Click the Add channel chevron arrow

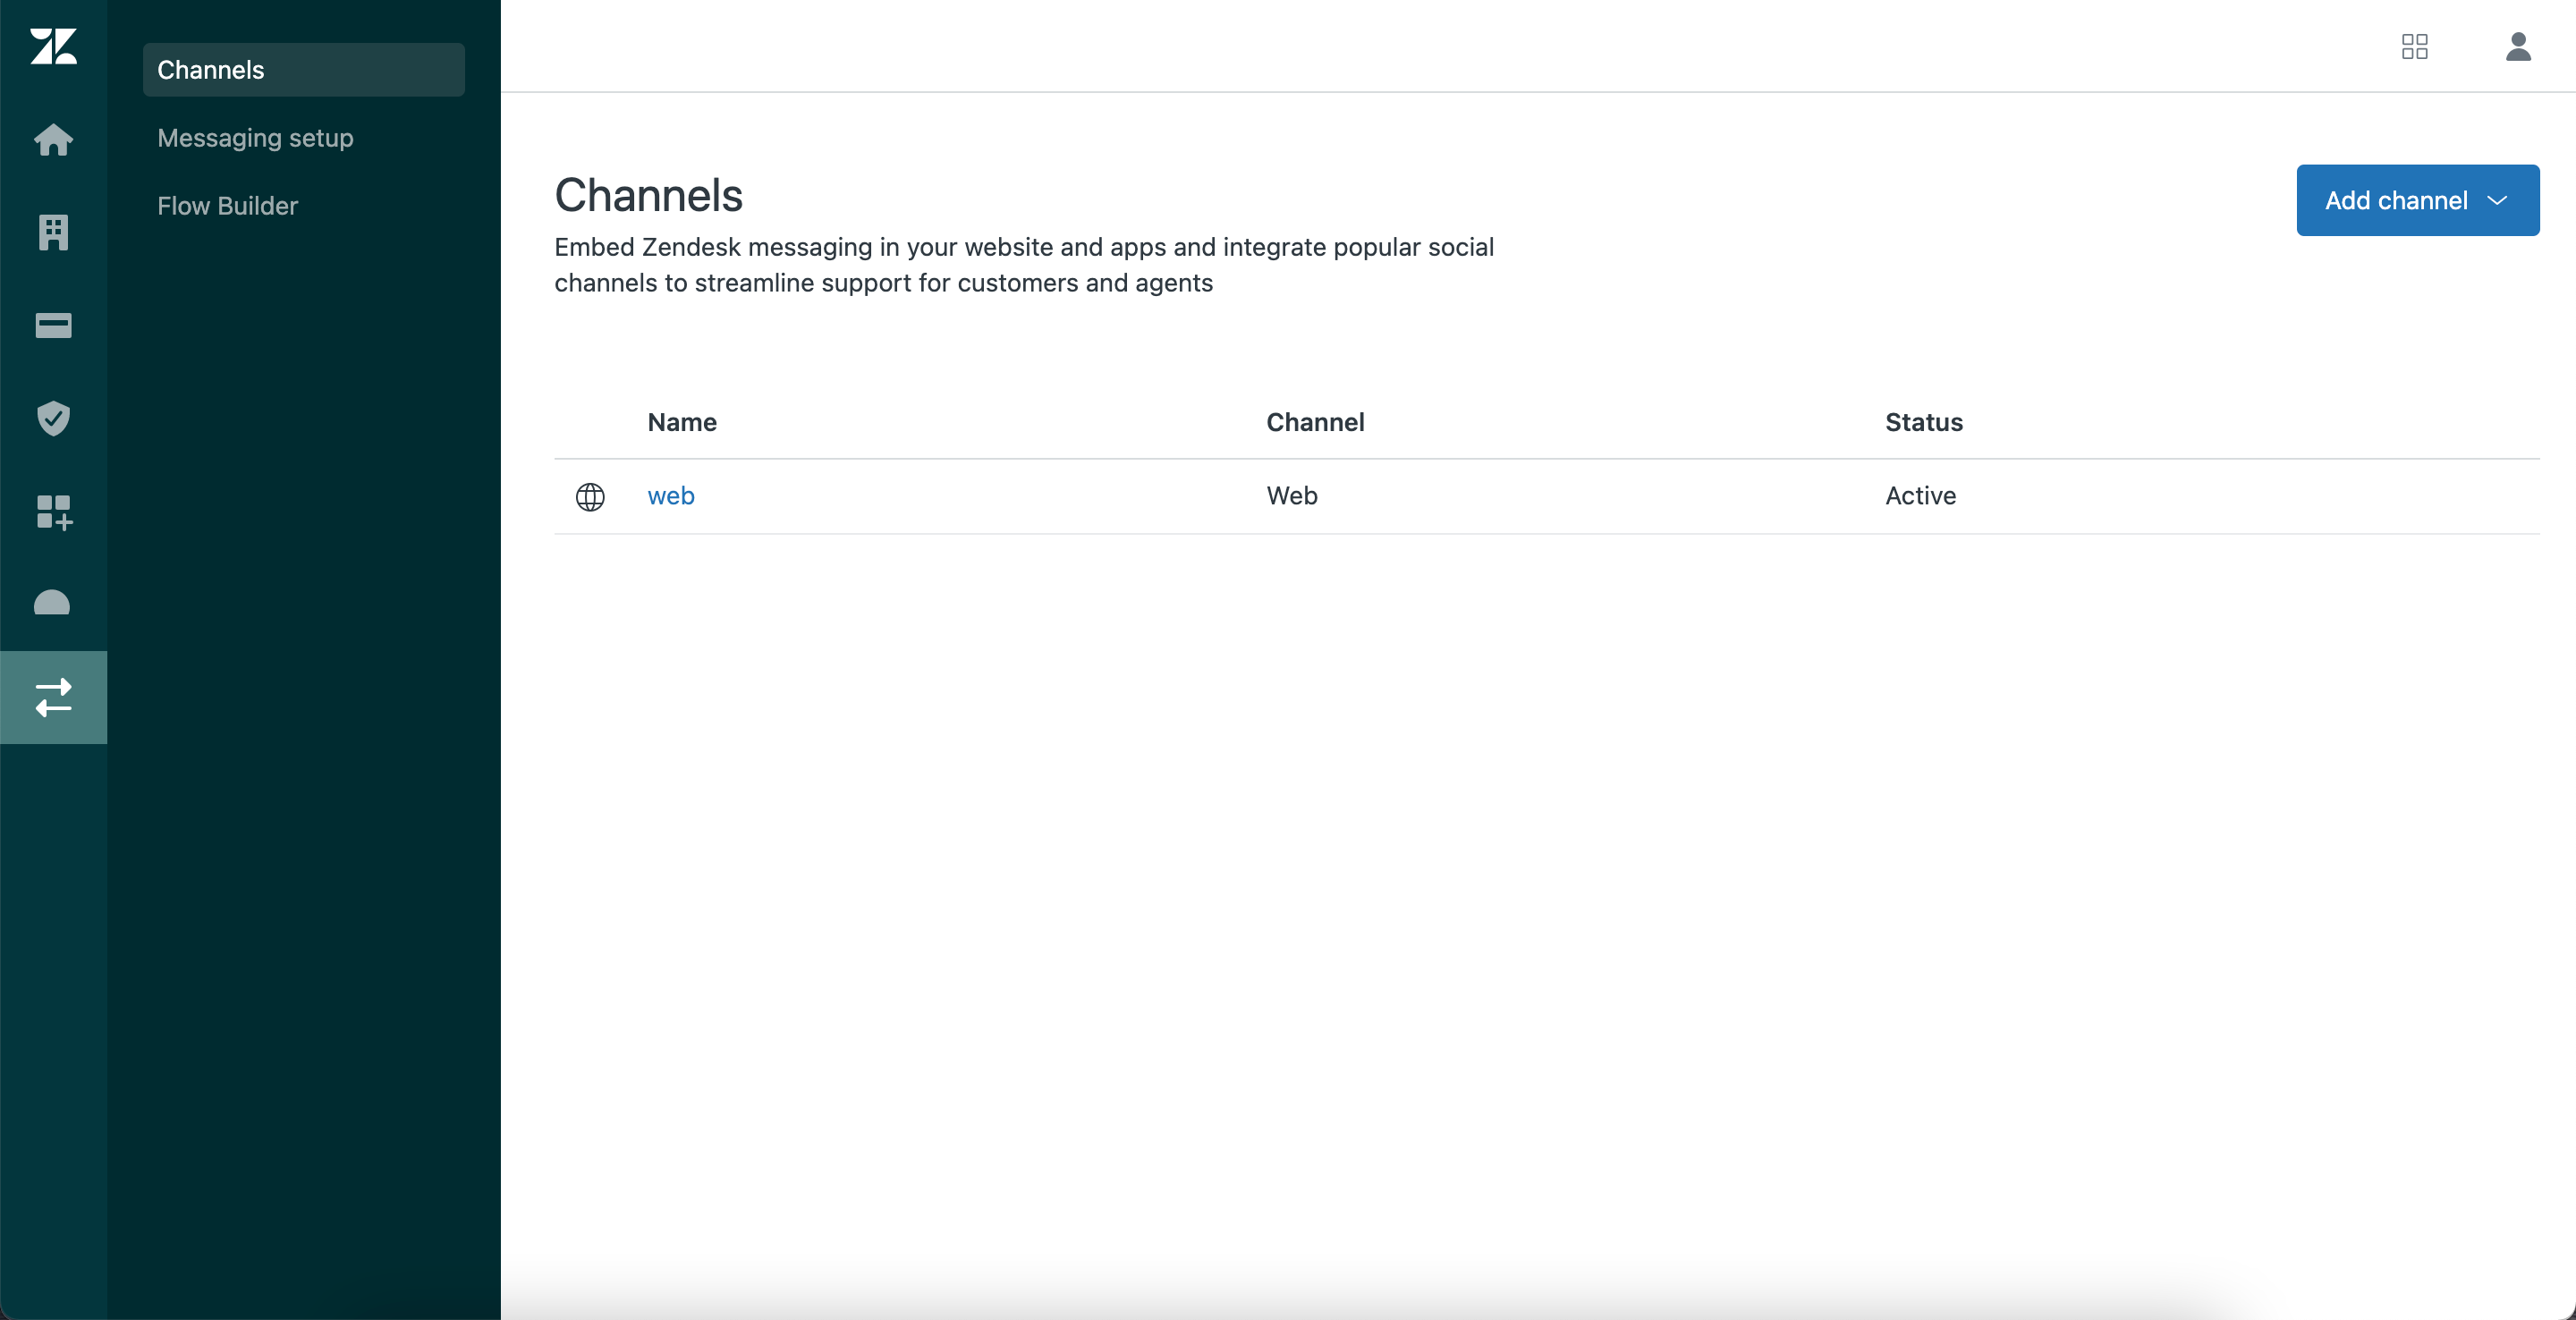pyautogui.click(x=2497, y=200)
